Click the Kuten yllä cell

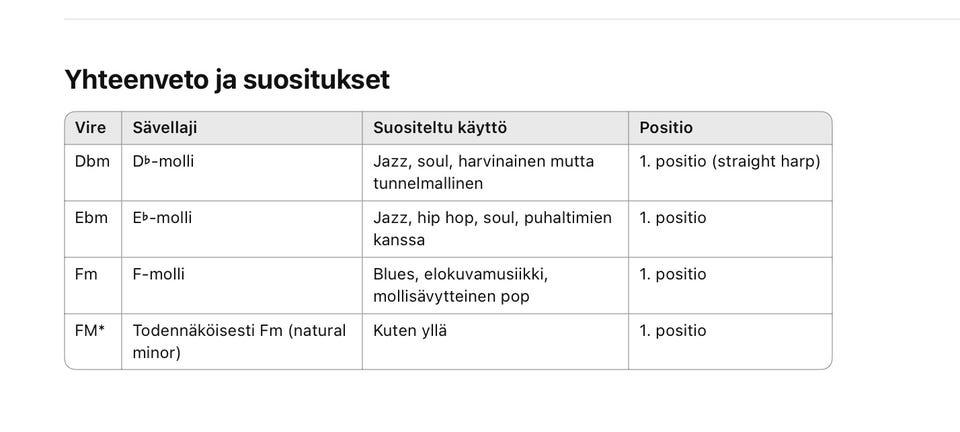pyautogui.click(x=410, y=331)
